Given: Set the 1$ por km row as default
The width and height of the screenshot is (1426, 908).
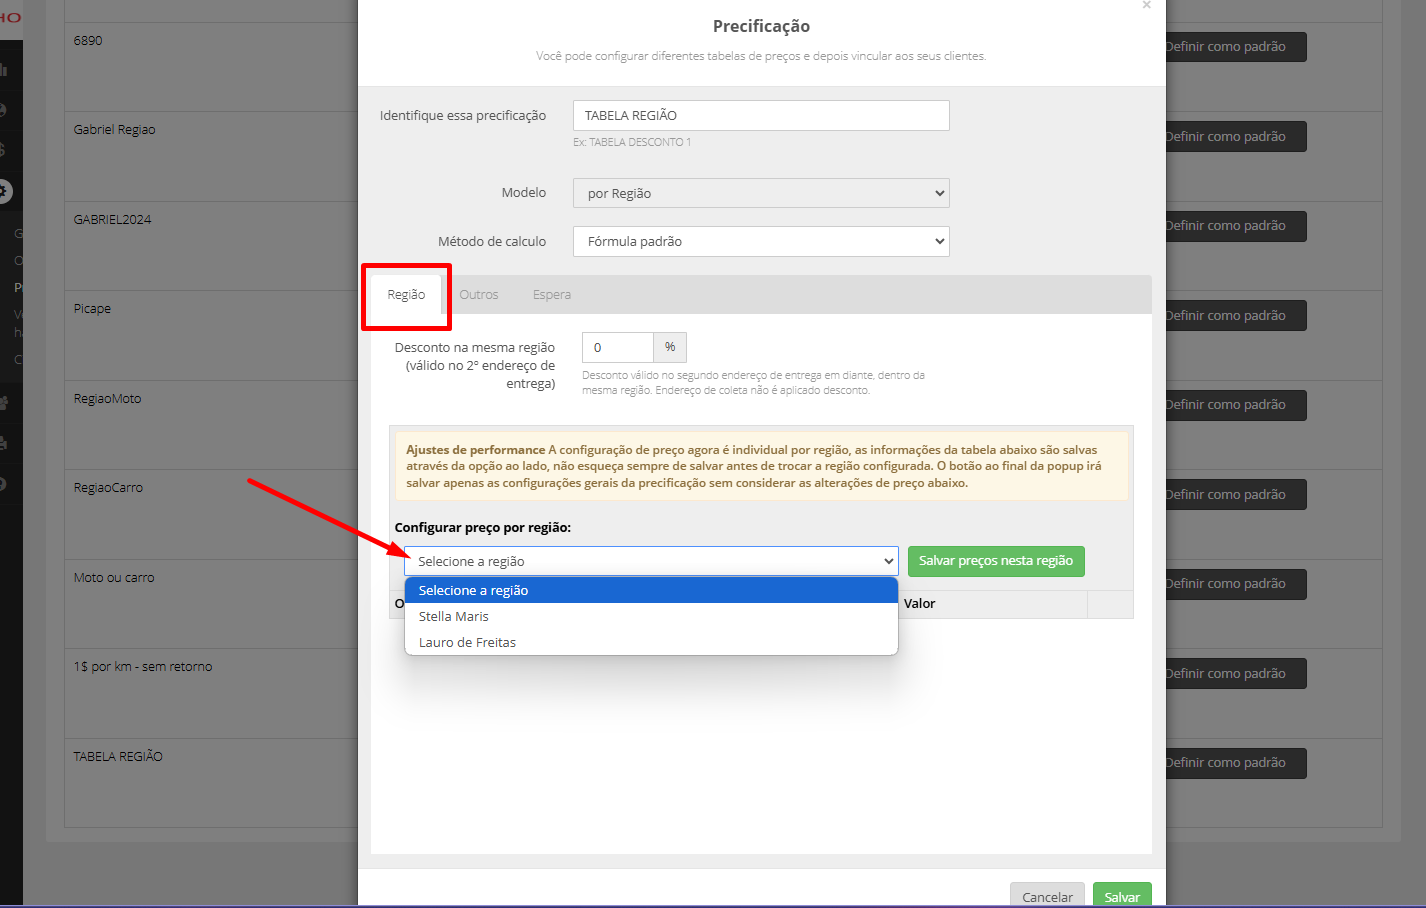Looking at the screenshot, I should (x=1235, y=674).
